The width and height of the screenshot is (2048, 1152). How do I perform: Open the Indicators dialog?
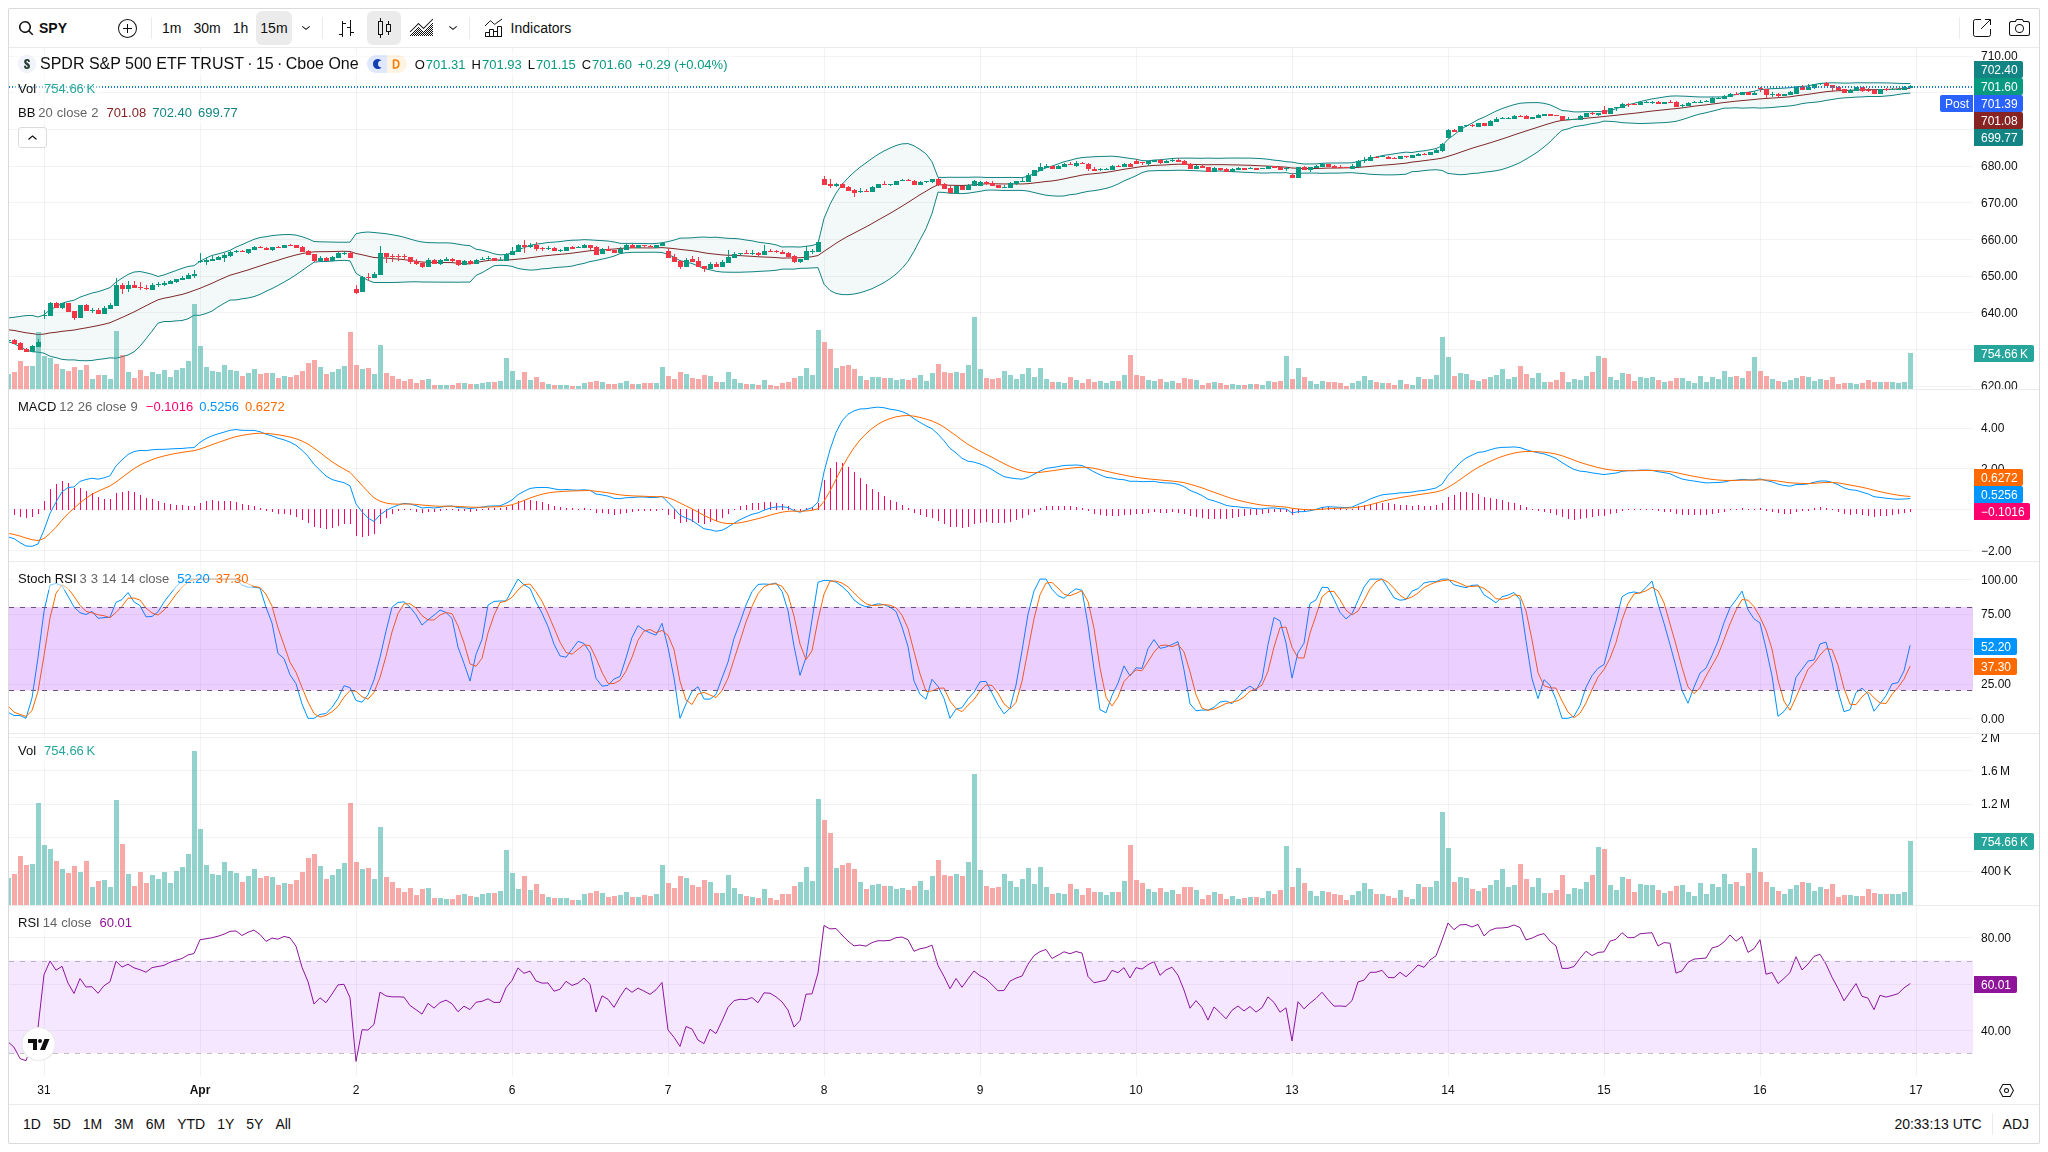[x=528, y=28]
